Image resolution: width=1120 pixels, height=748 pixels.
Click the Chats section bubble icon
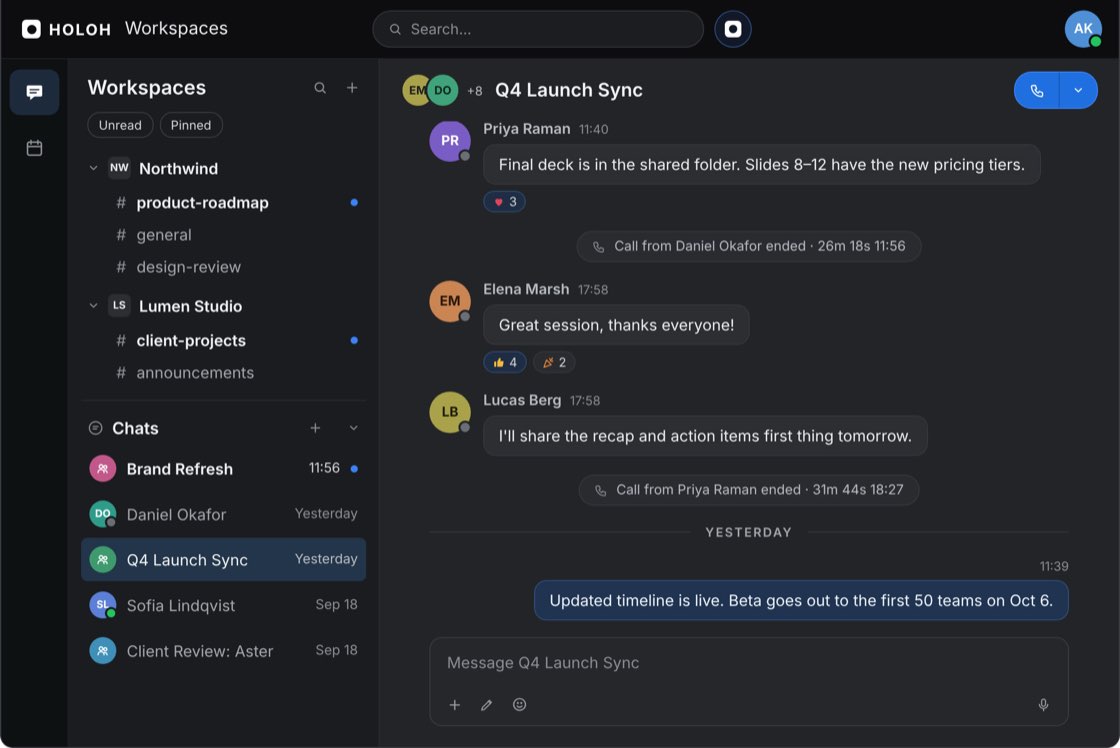click(95, 428)
